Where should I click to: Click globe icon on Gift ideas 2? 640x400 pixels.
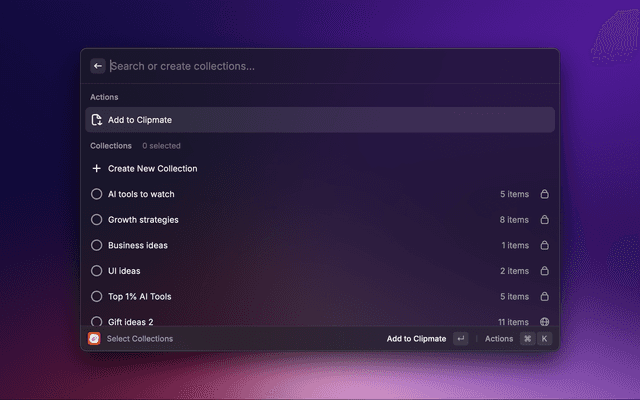click(544, 322)
